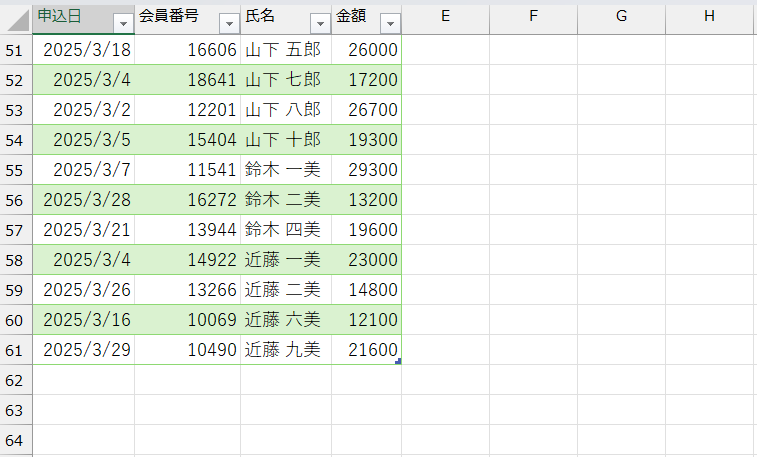Select name cell 鈴木 二美
Viewport: 757px width, 457px height.
click(286, 199)
